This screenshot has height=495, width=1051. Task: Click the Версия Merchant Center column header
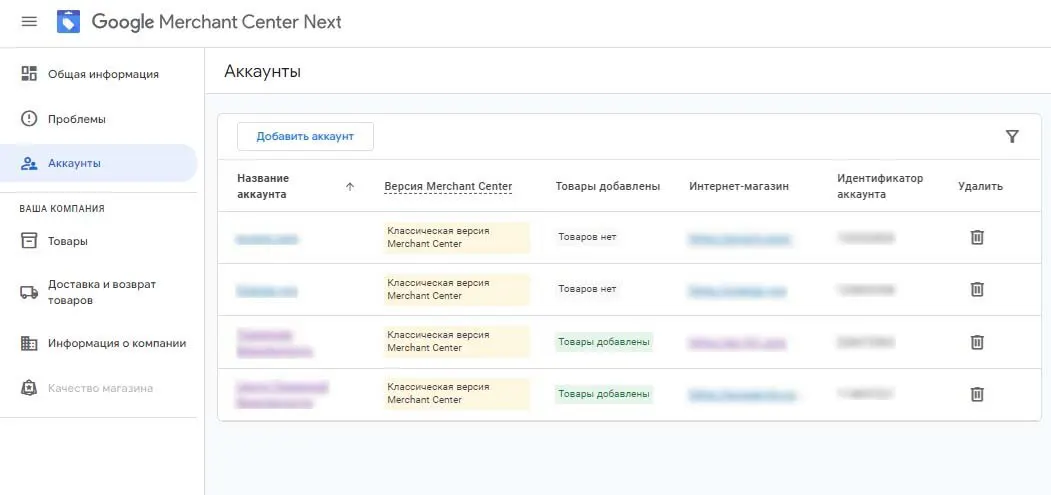[448, 186]
